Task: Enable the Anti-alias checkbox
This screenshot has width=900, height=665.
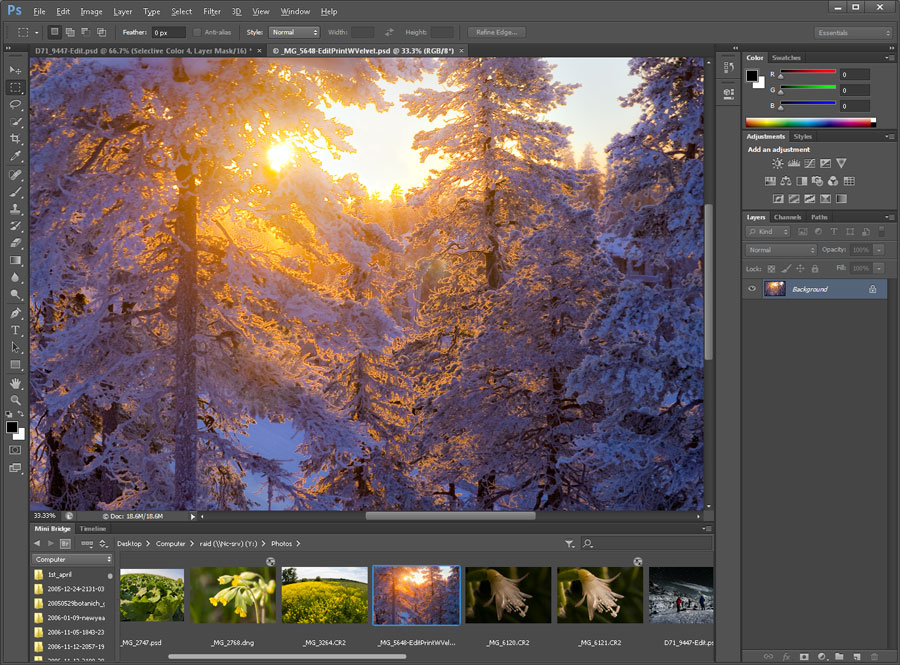Action: 198,32
